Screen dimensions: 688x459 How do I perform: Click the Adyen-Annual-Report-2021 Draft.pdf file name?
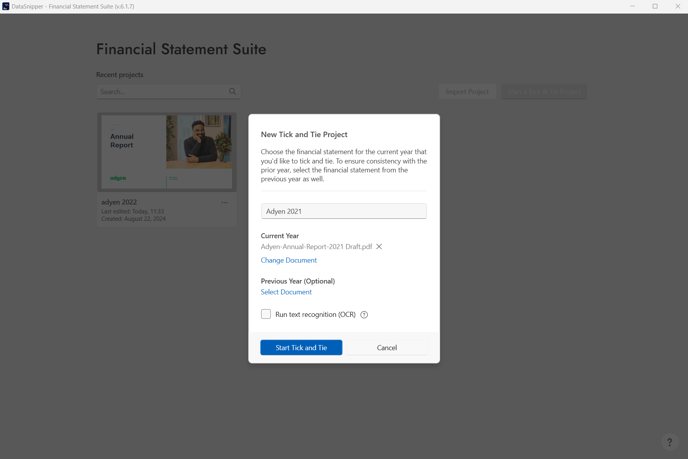pos(316,247)
